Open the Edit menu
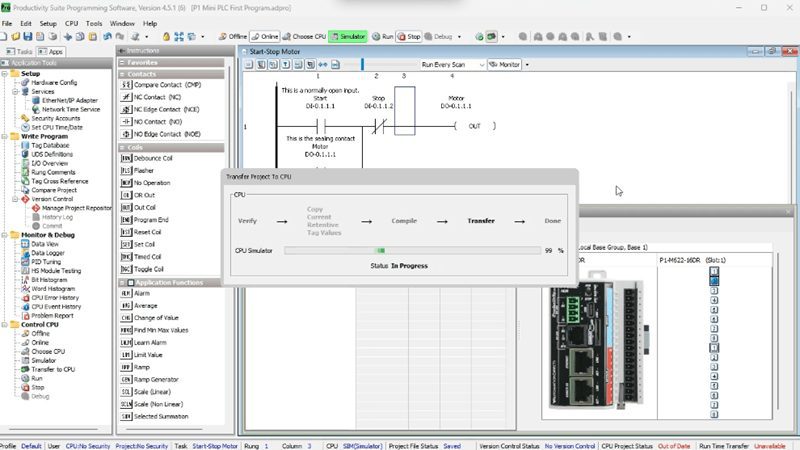 coord(26,23)
